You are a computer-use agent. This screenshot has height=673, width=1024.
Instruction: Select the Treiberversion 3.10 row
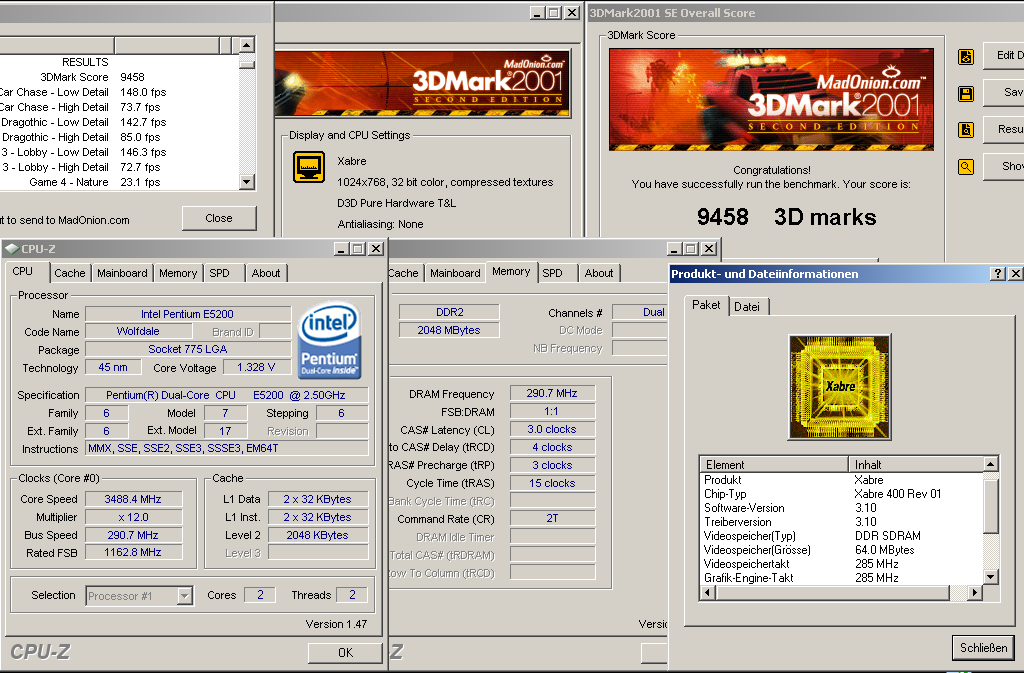point(841,522)
